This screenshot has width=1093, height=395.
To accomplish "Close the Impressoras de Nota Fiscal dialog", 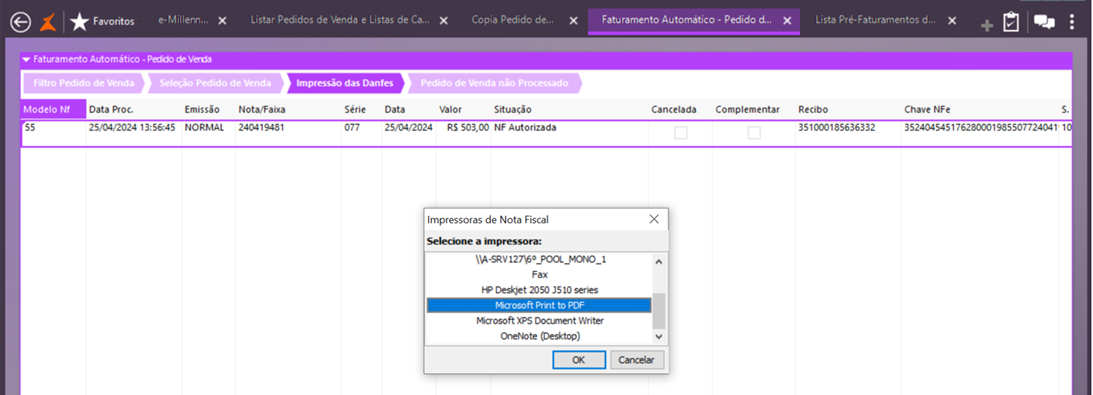I will (654, 219).
